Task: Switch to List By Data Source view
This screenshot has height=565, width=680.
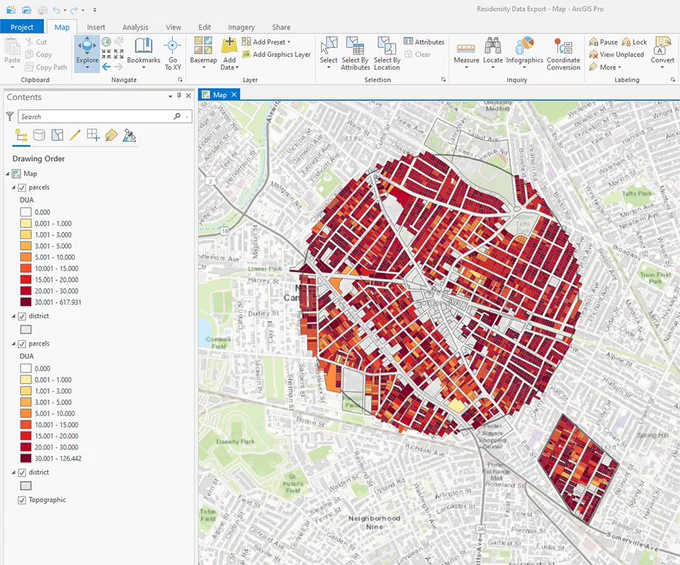Action: coord(39,135)
